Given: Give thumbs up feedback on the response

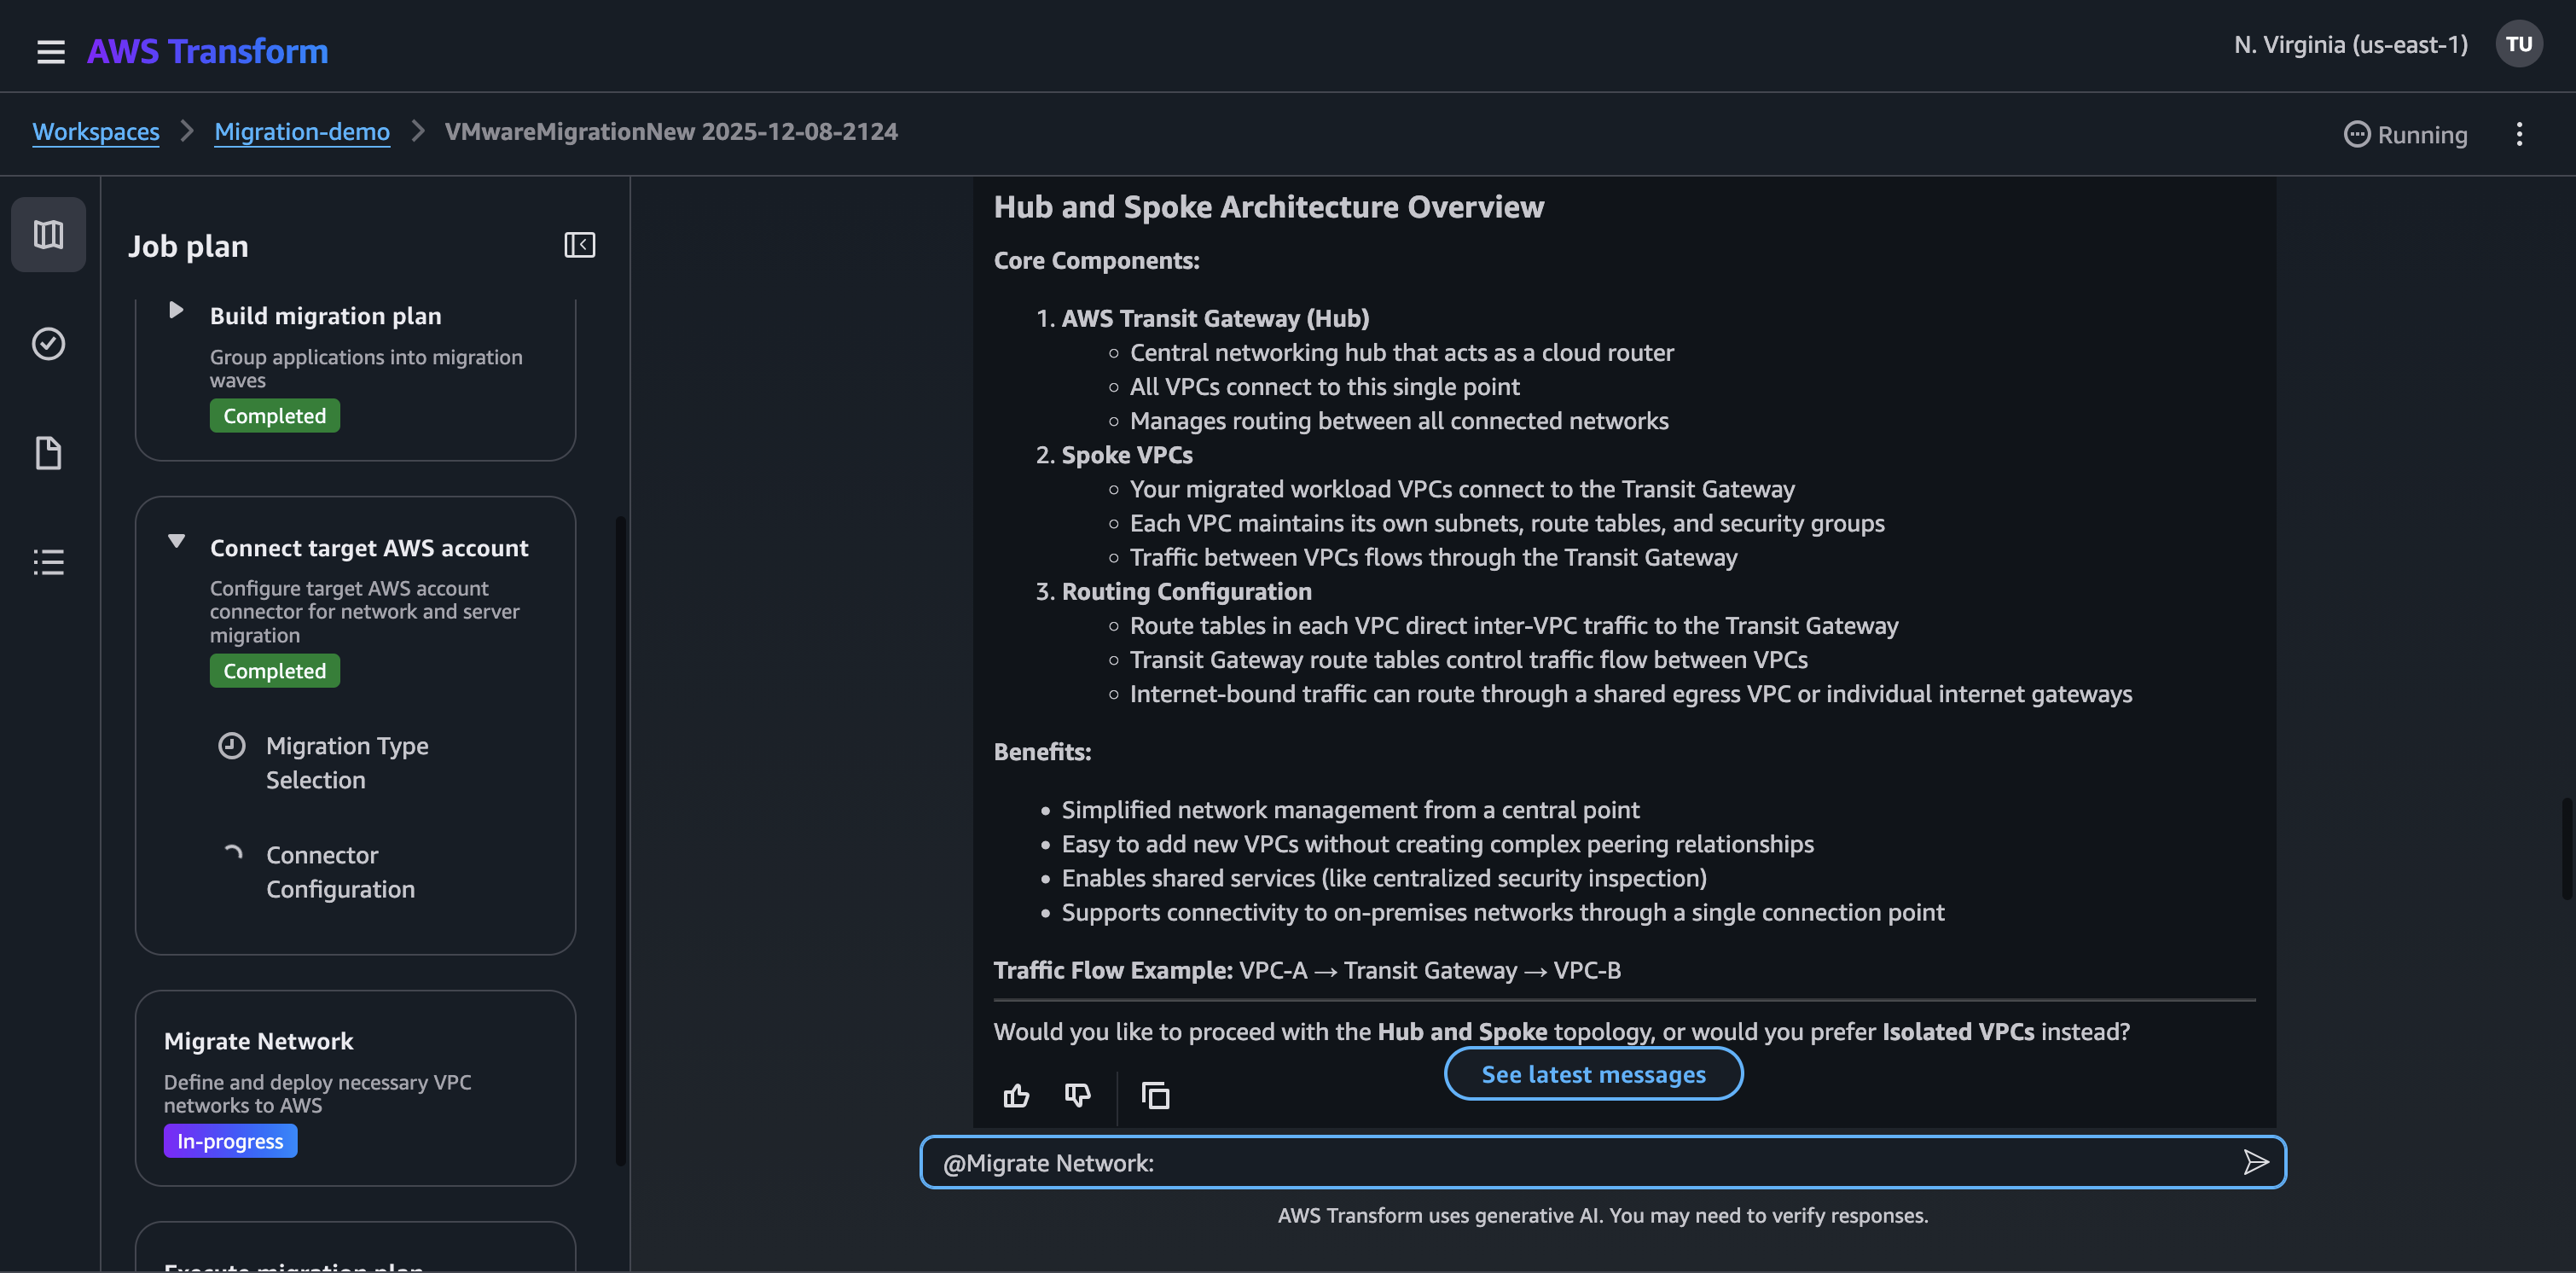Looking at the screenshot, I should click(x=1016, y=1095).
